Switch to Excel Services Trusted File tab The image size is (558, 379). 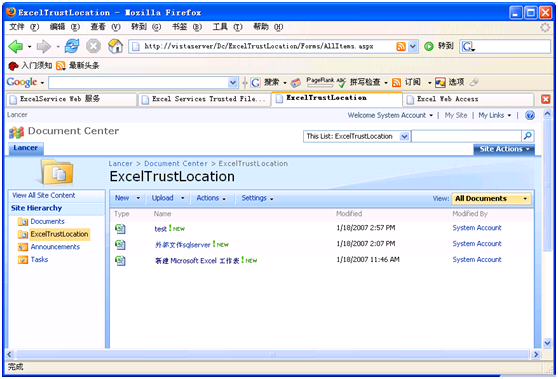point(205,99)
